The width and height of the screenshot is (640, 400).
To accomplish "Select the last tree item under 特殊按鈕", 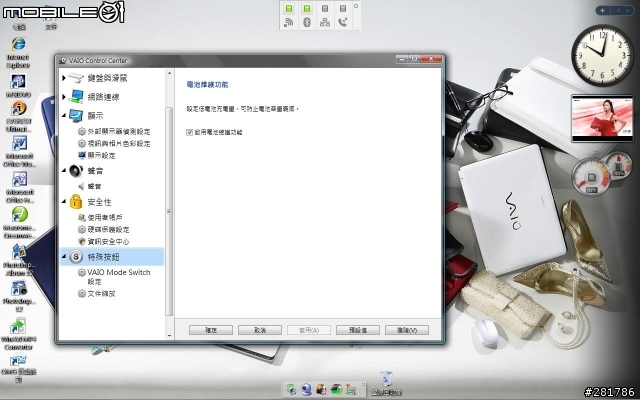I will tap(101, 294).
